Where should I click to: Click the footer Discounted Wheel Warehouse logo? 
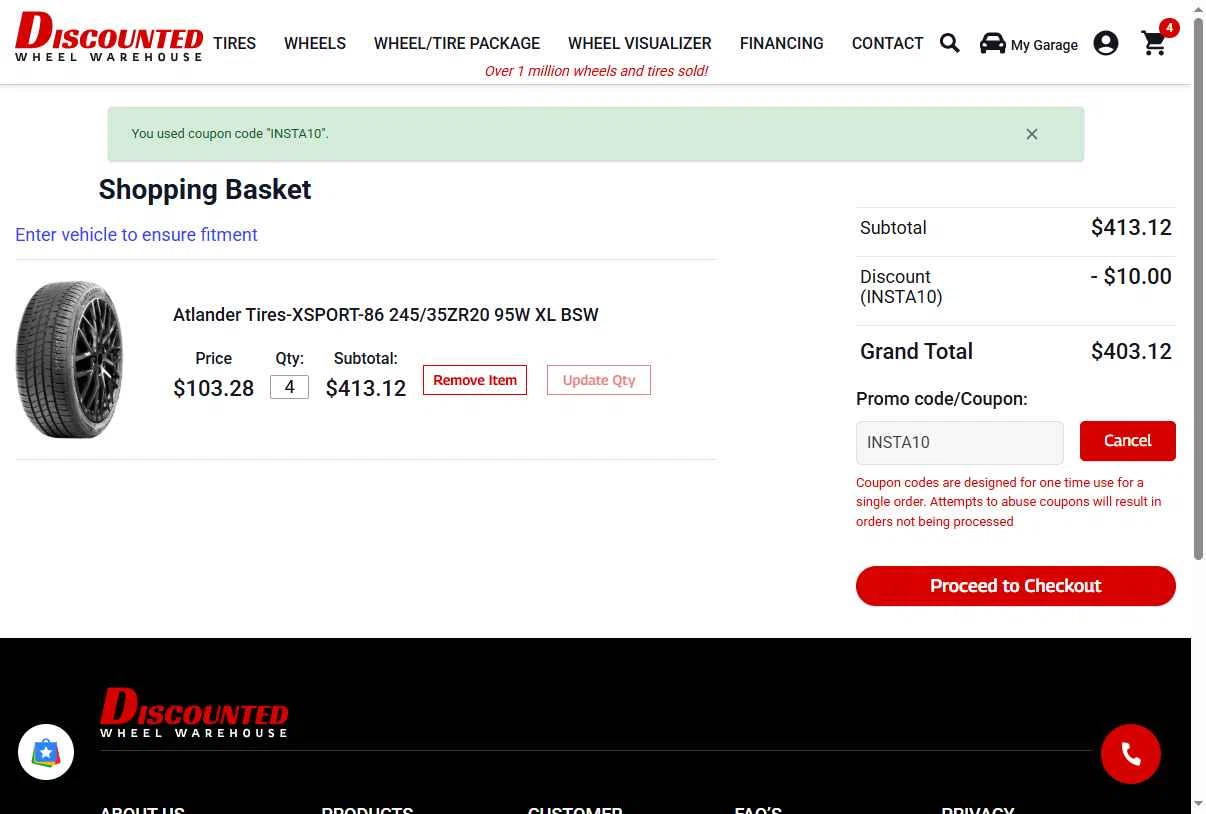(194, 713)
